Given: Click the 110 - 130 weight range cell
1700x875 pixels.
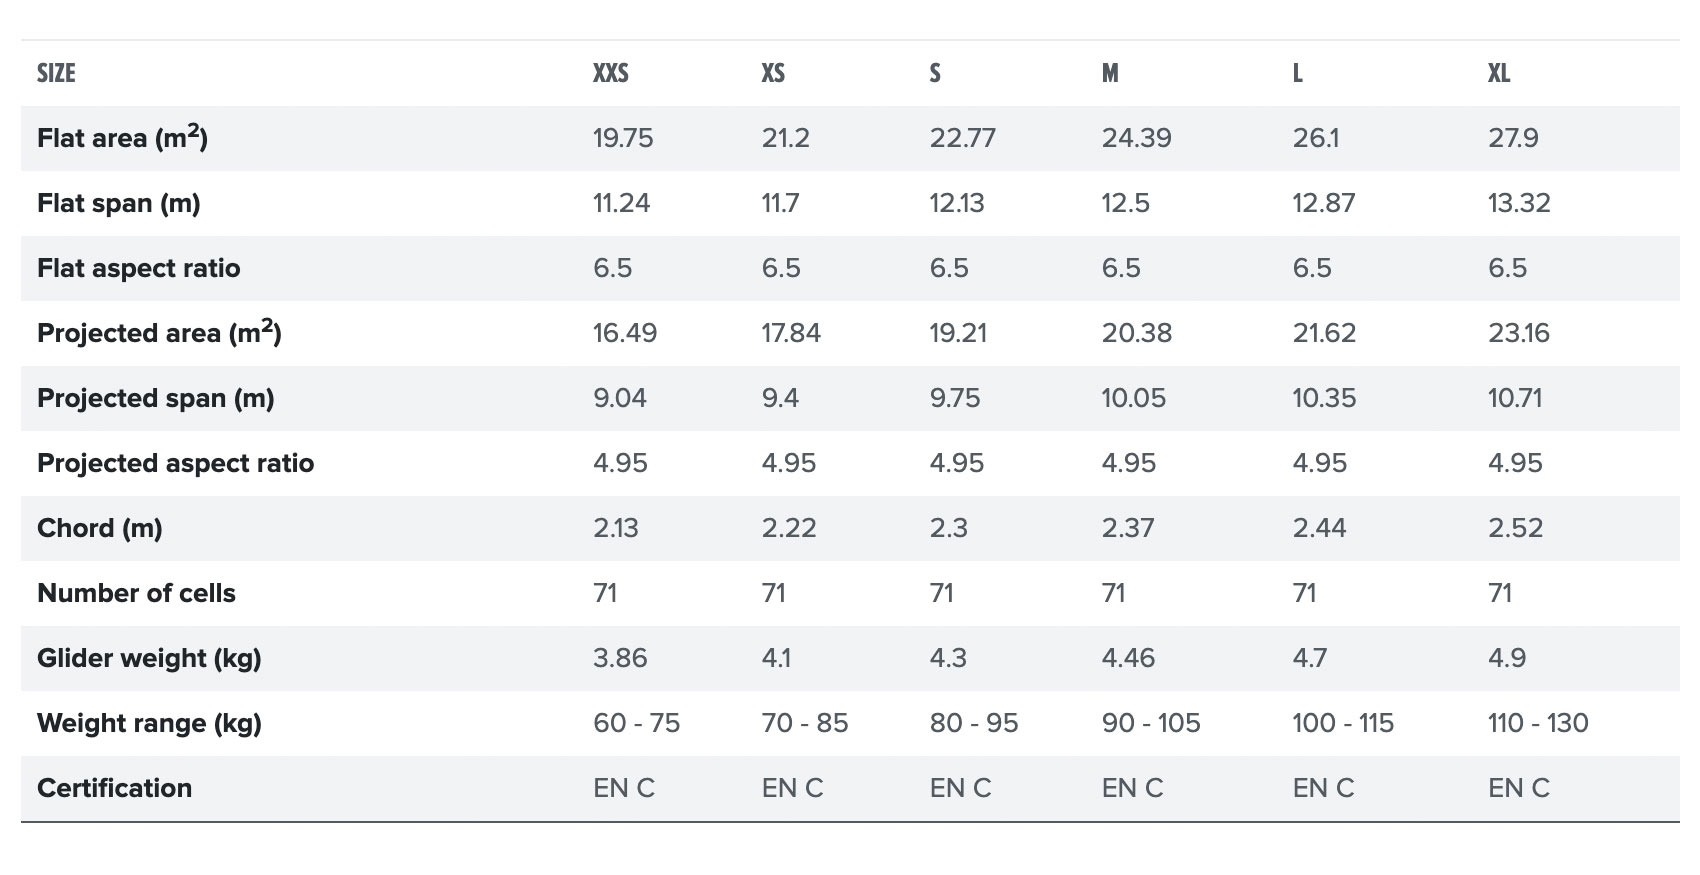Looking at the screenshot, I should [1537, 723].
